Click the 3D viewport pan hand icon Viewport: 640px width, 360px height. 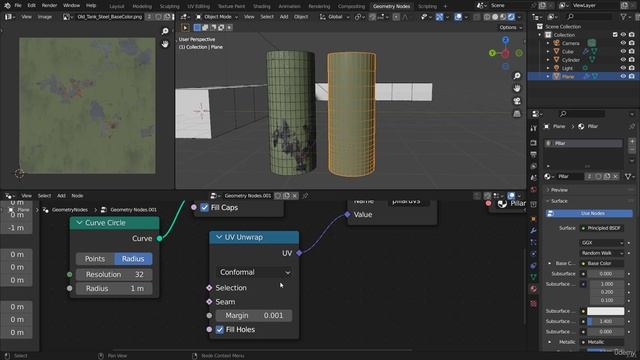(517, 88)
